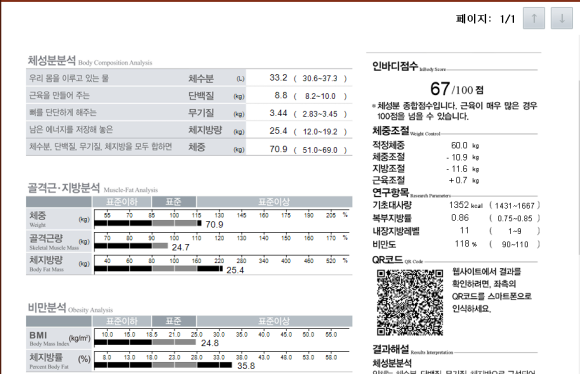The image size is (580, 374).
Task: Click 표준이하 header in Muscle-Fat Analysis
Action: [x=122, y=202]
